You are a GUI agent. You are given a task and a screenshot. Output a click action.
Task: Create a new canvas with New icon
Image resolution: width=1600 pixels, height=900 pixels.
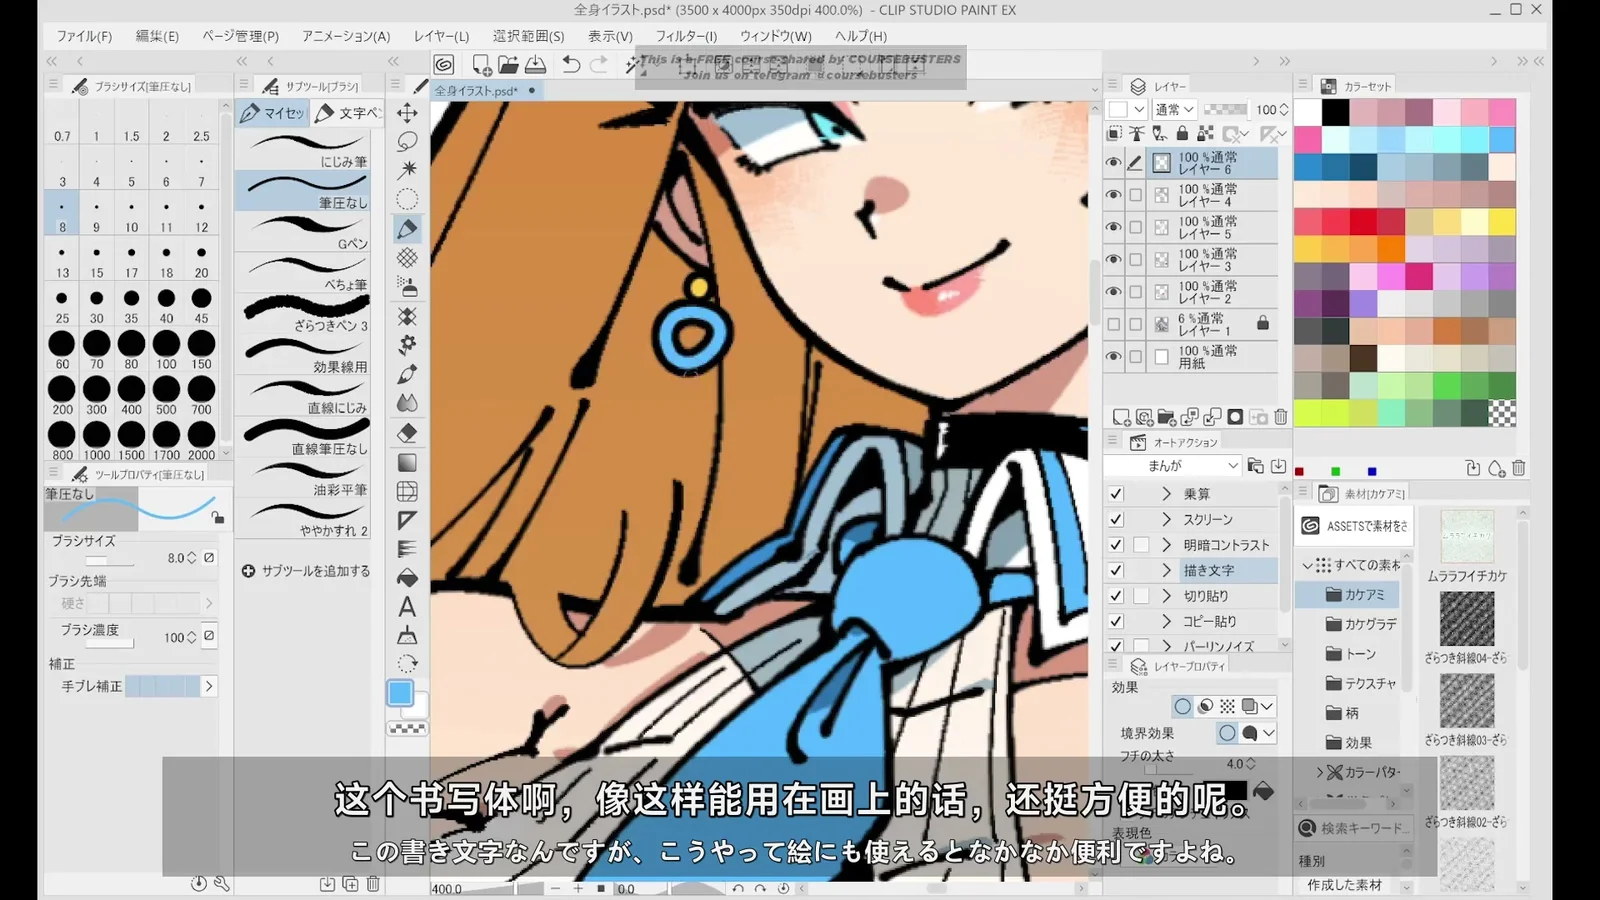pyautogui.click(x=481, y=65)
